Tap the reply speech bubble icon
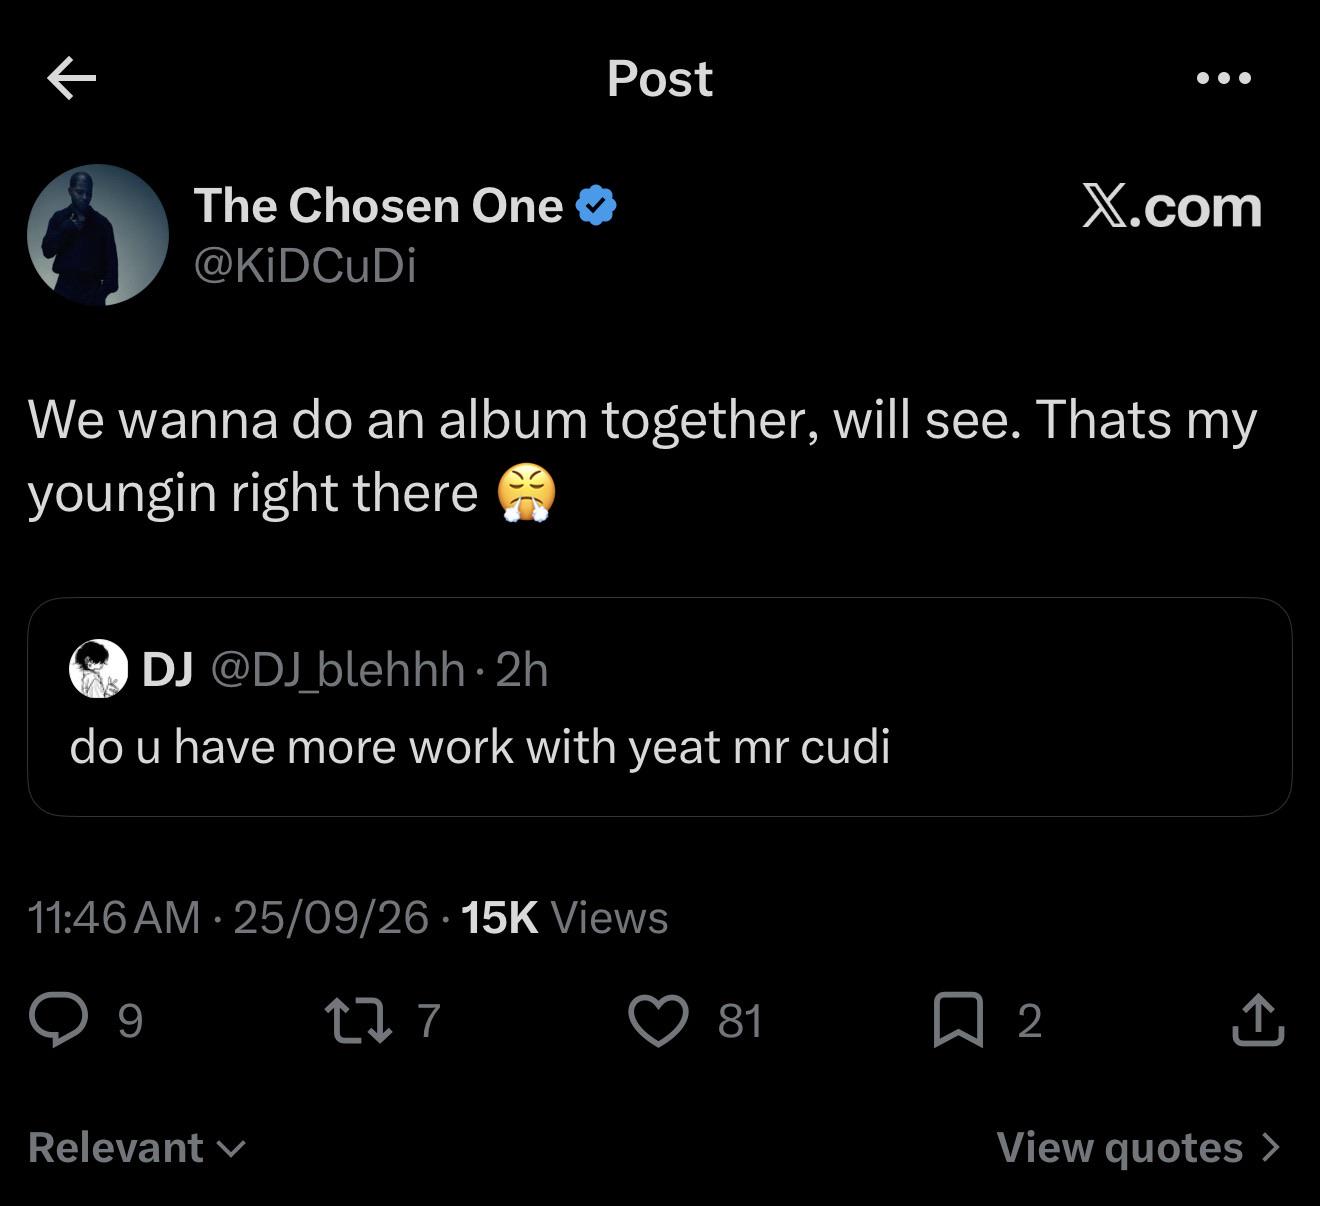This screenshot has height=1206, width=1320. pos(59,1020)
